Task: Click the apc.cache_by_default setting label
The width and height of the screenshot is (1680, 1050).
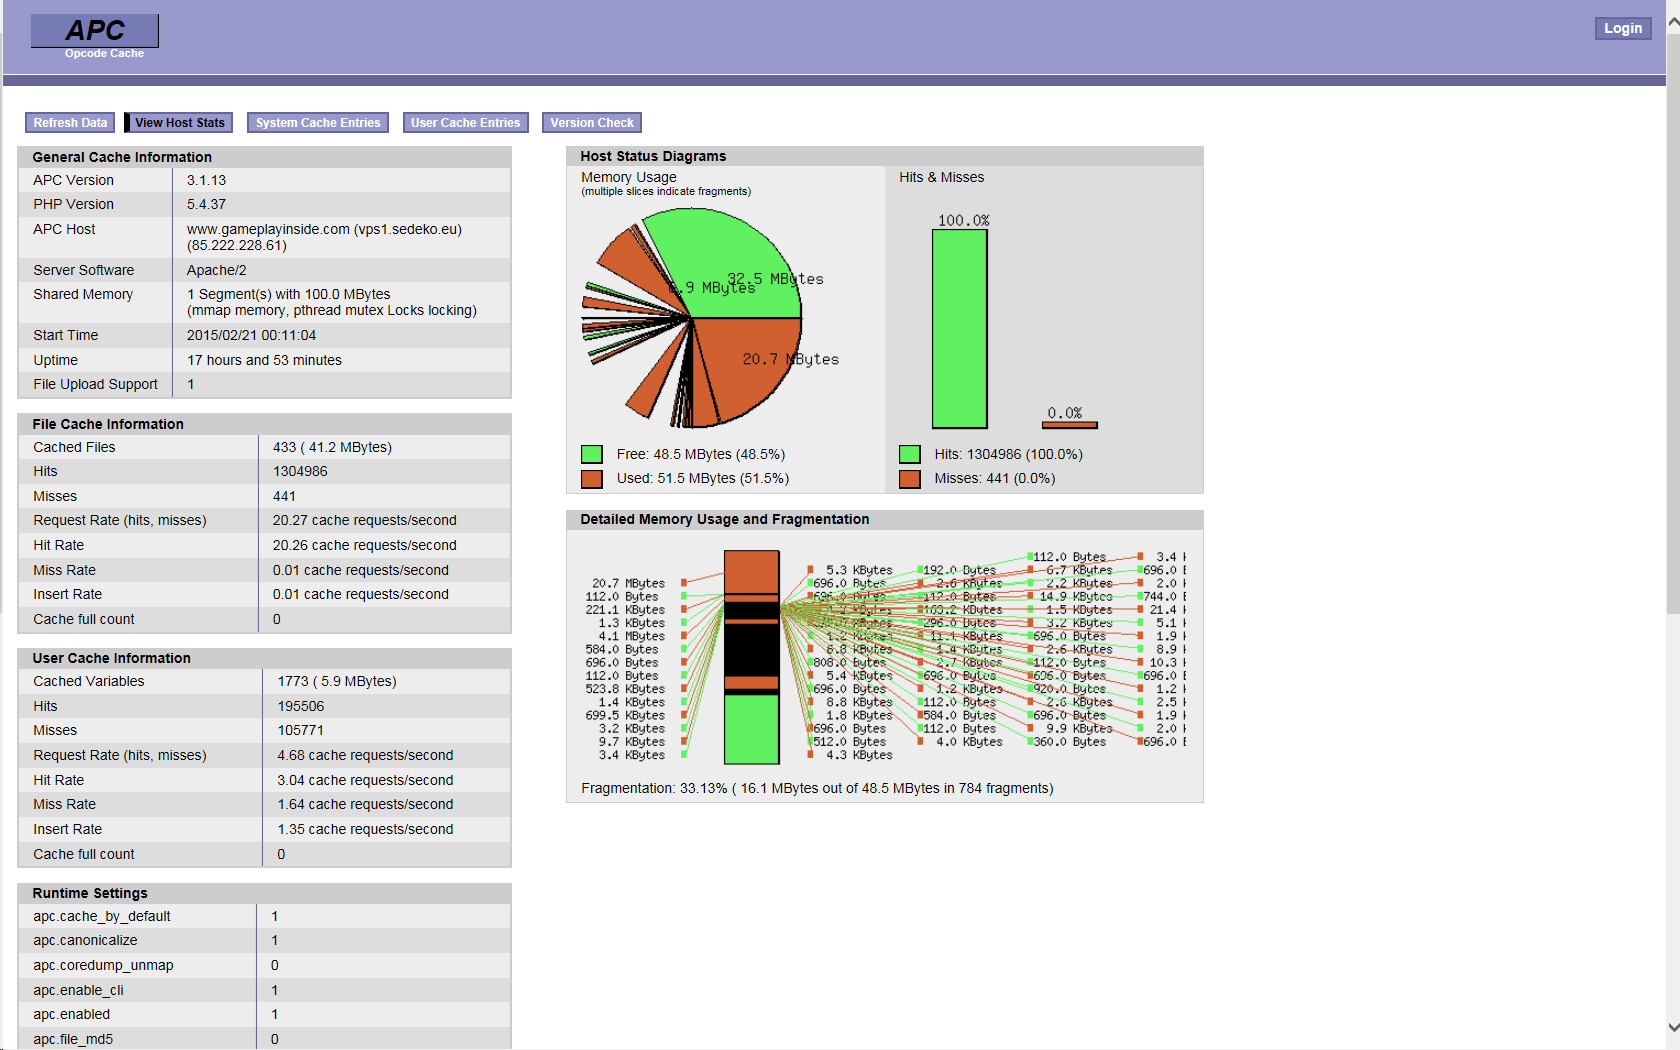Action: tap(102, 916)
